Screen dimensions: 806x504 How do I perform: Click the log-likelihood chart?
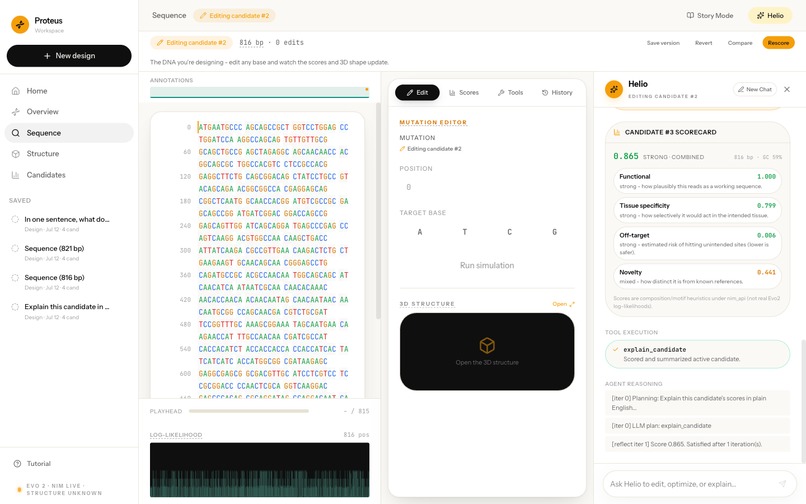(260, 470)
